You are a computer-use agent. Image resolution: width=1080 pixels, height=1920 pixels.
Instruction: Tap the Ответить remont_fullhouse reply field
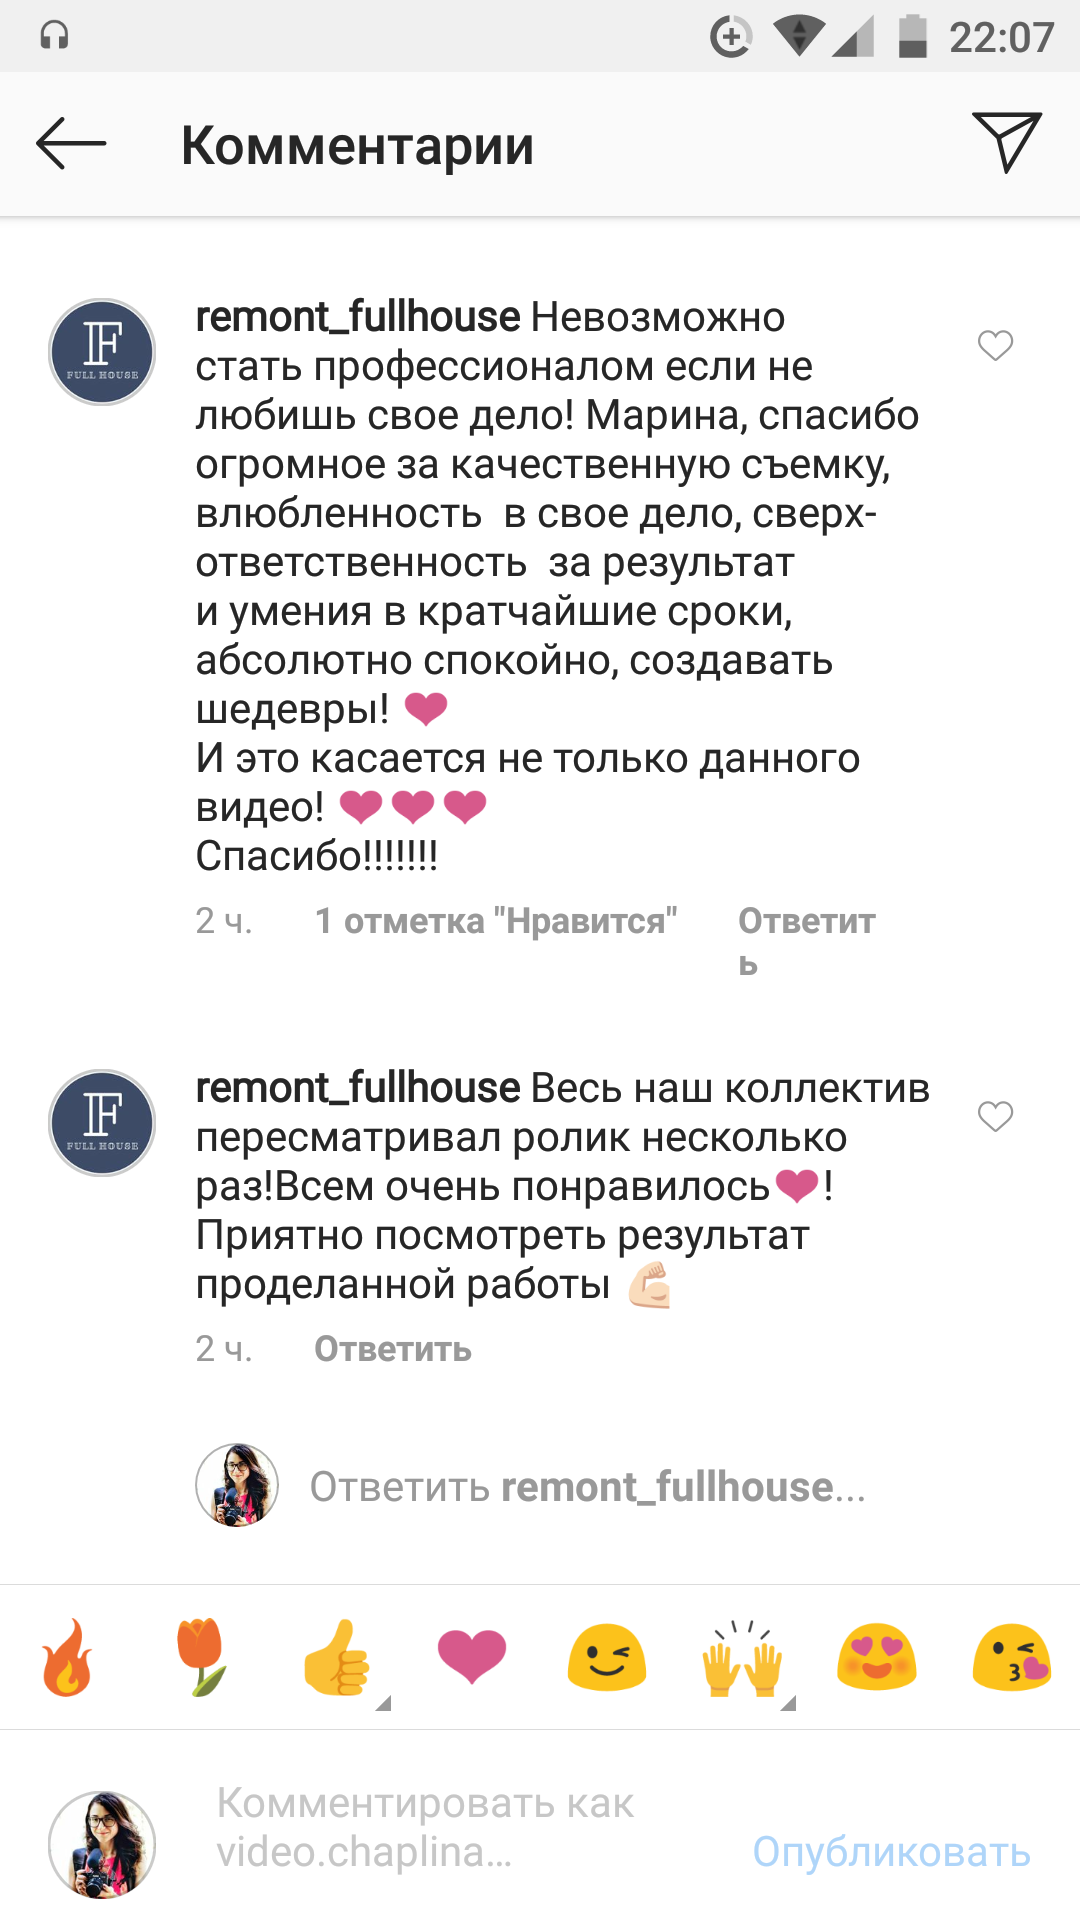[587, 1487]
